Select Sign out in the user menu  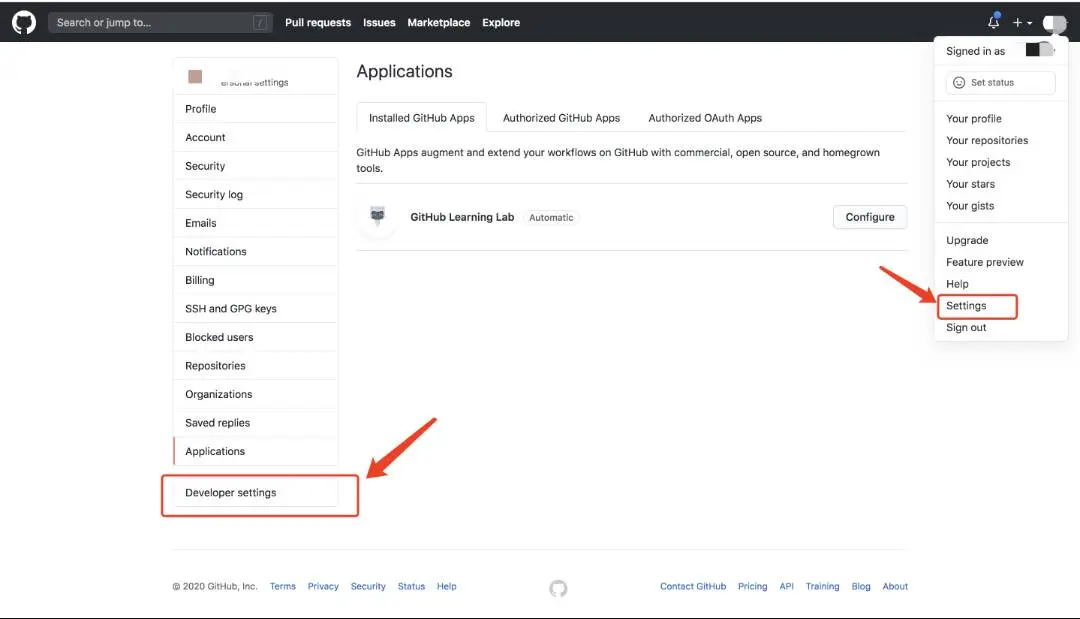[966, 328]
